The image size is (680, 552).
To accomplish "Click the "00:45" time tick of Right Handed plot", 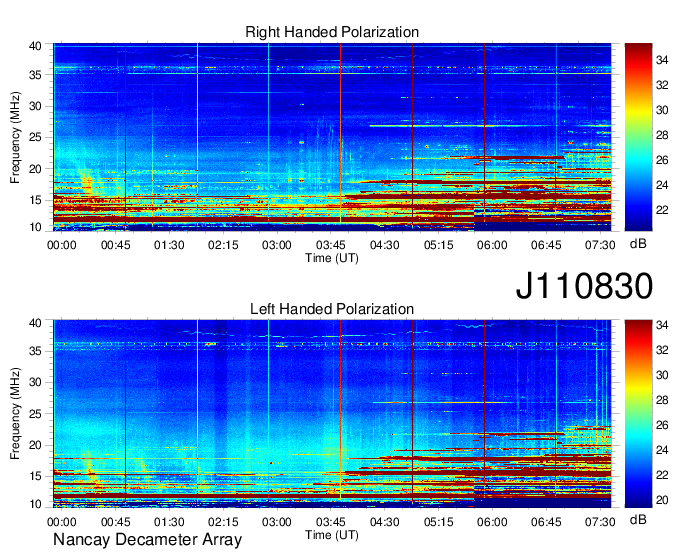I will 116,245.
